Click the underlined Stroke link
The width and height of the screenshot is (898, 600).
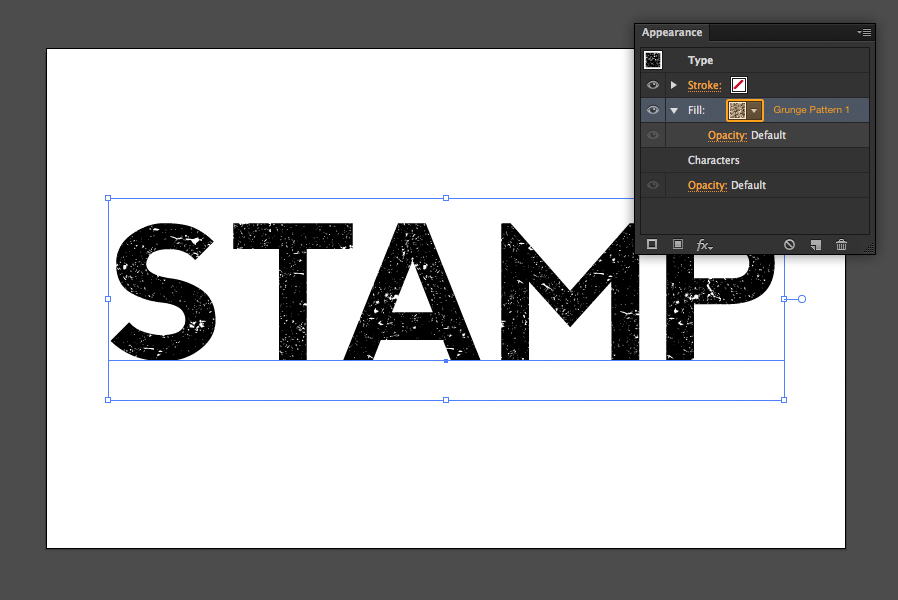tap(706, 85)
